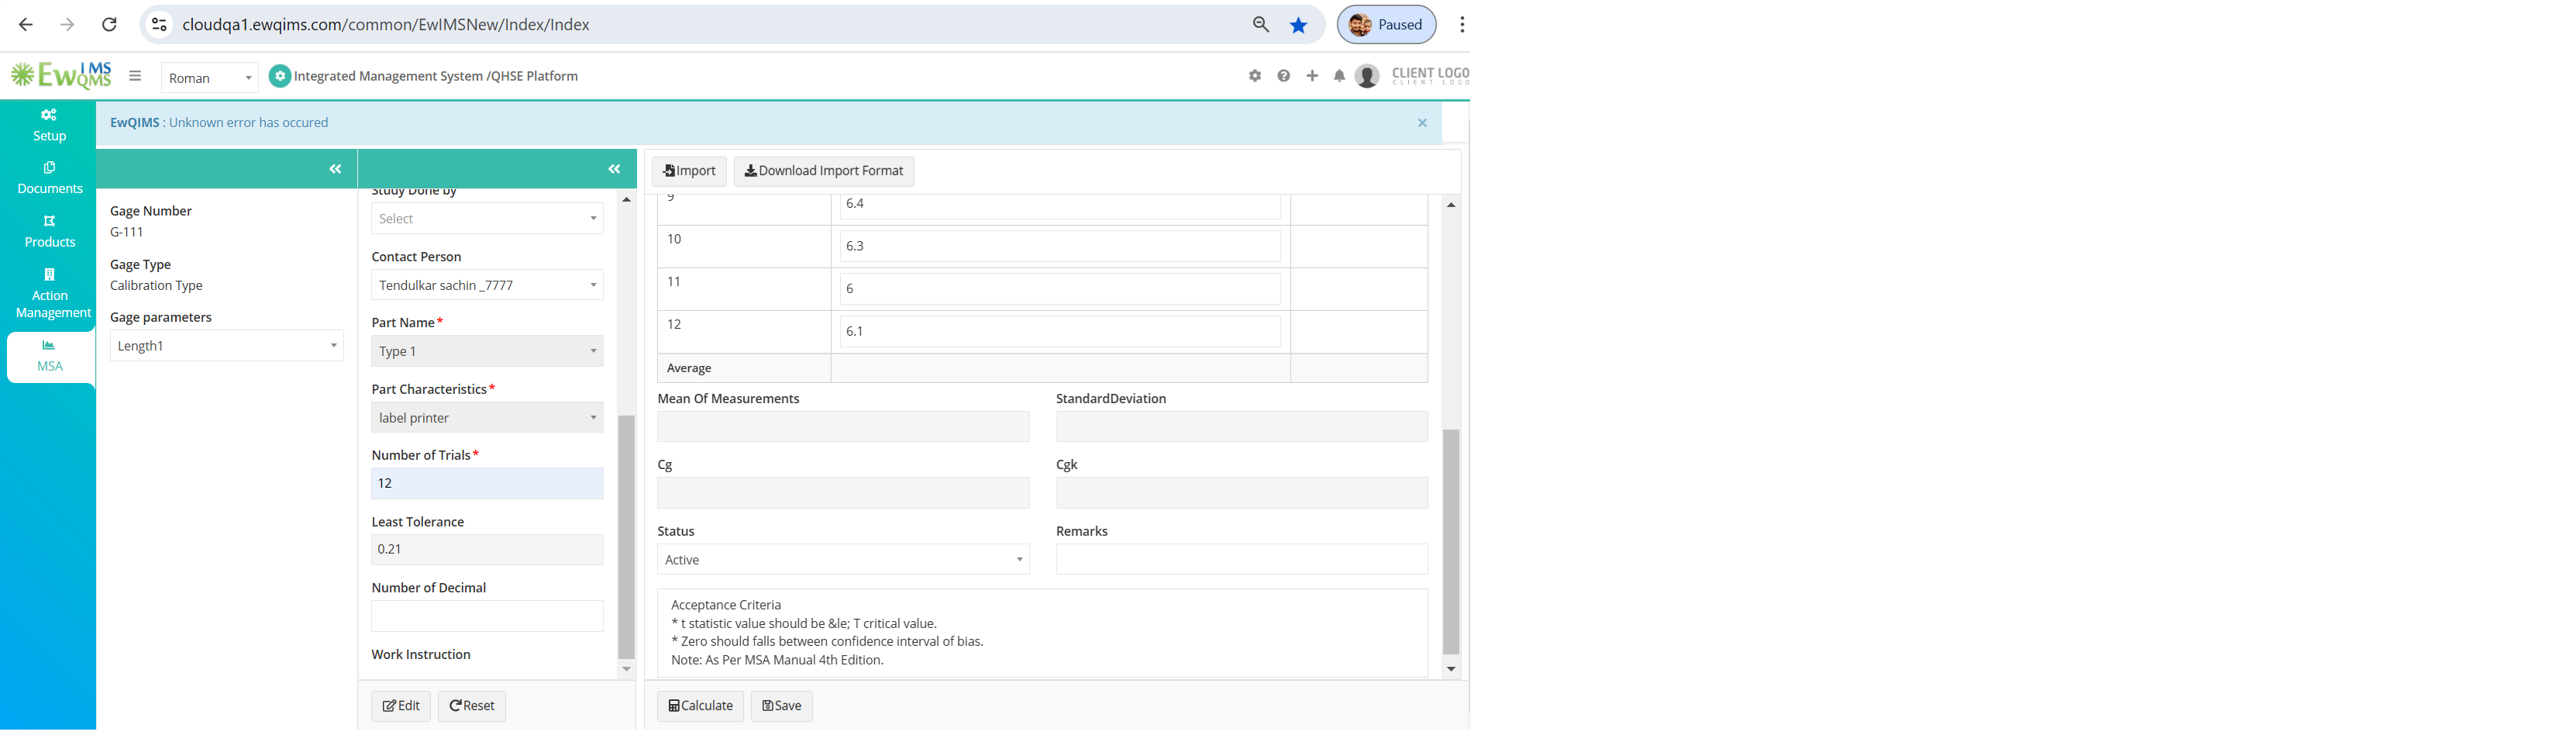Click trial 9 value field 6.4

(x=1060, y=206)
